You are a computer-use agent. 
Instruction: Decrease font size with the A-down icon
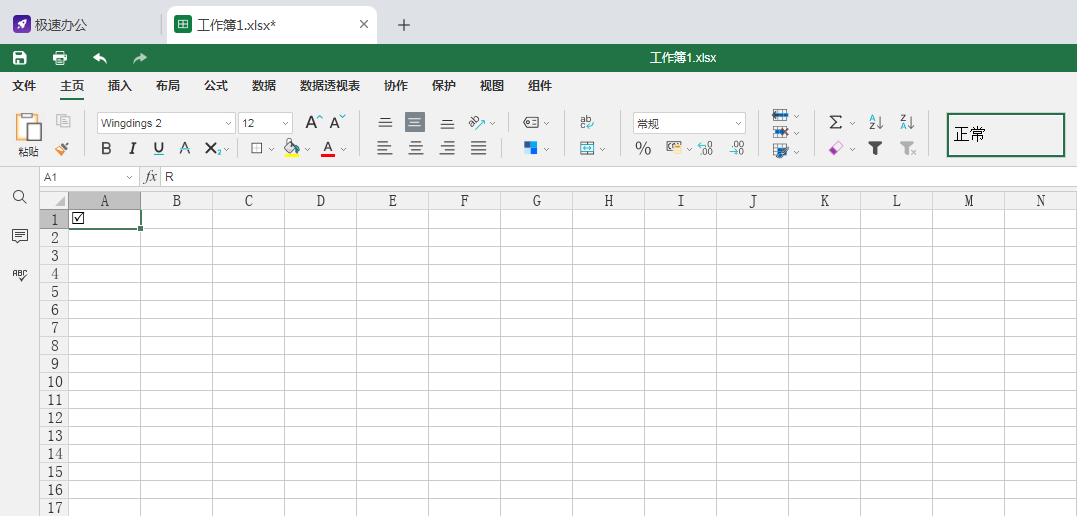click(x=338, y=122)
